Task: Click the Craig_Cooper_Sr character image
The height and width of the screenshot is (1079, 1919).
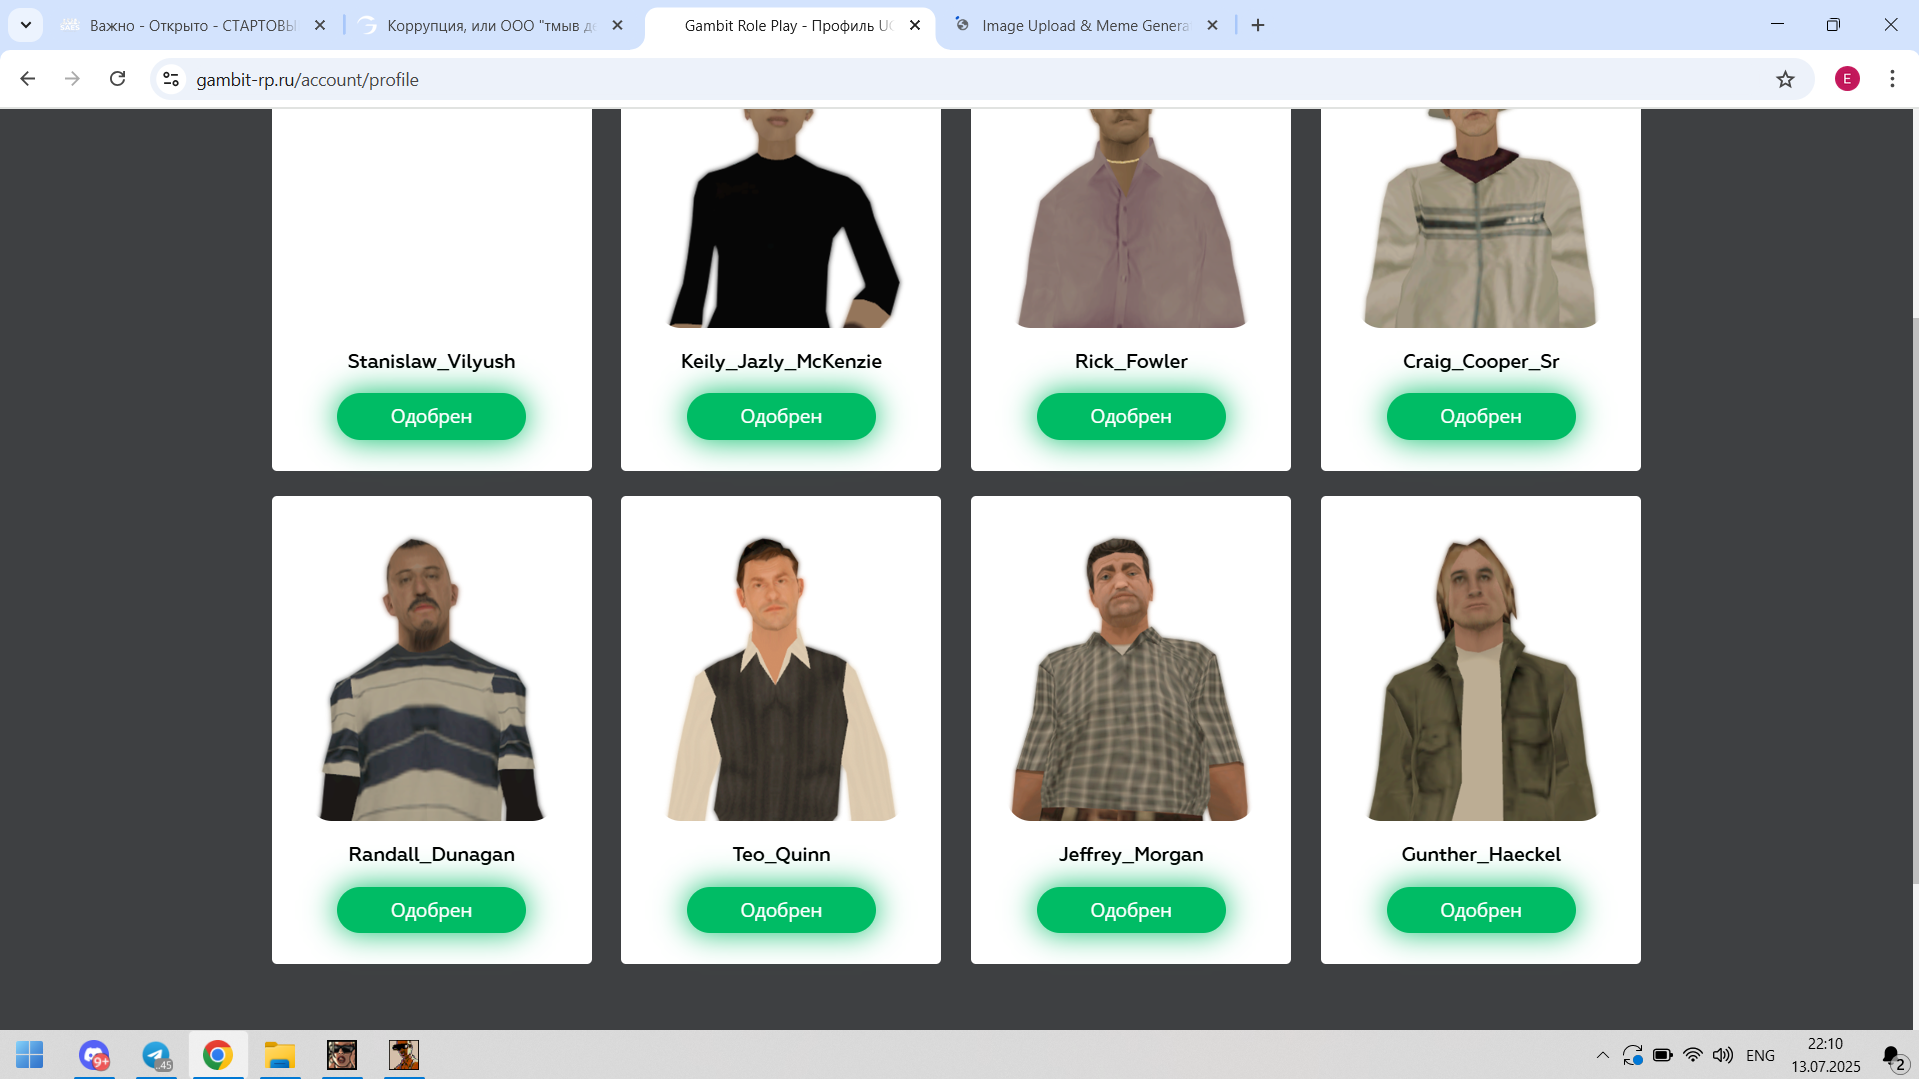Action: point(1481,218)
